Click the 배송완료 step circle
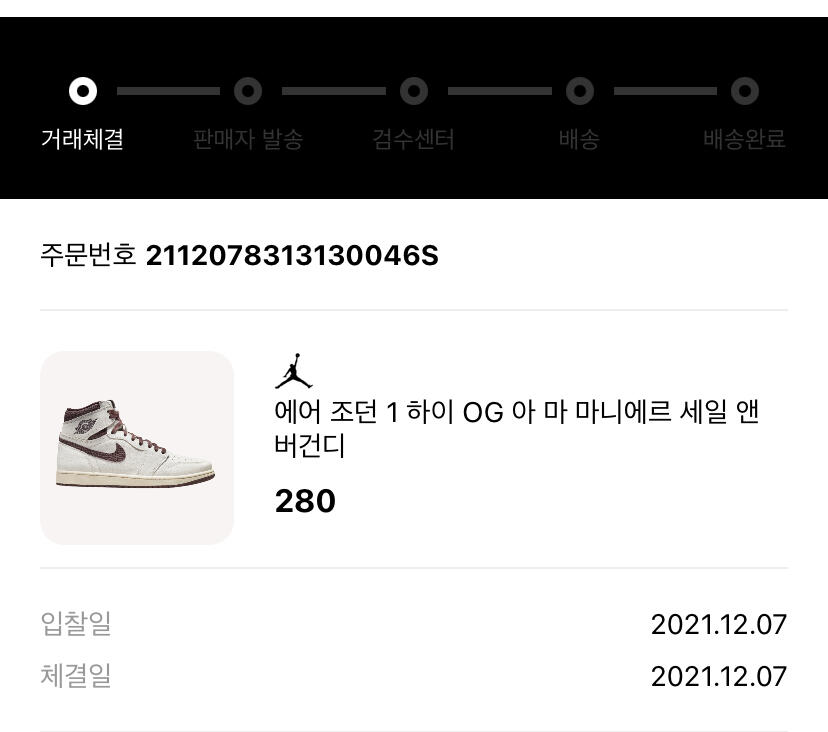828x732 pixels. click(745, 91)
